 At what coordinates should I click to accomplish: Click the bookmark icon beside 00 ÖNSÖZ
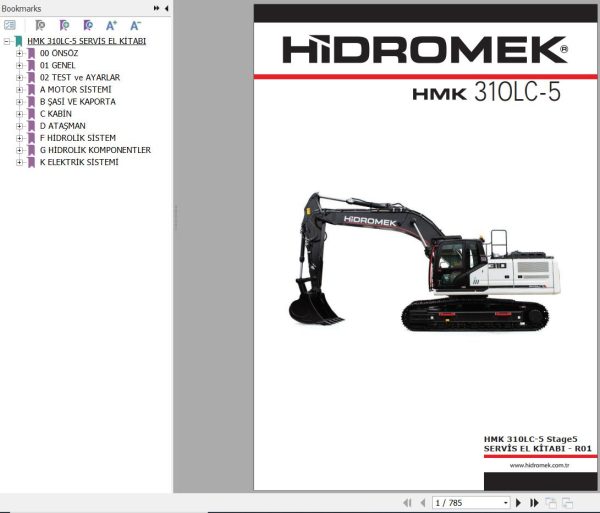point(31,54)
